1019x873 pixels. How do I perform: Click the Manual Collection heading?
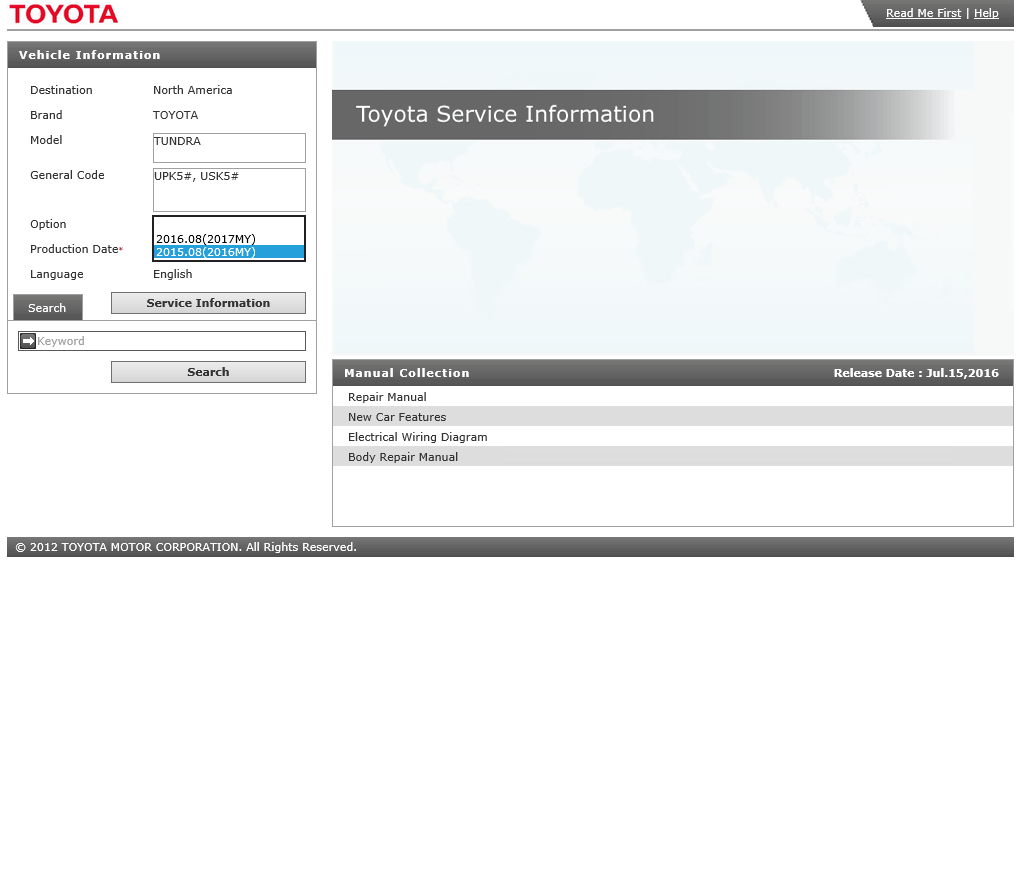406,373
